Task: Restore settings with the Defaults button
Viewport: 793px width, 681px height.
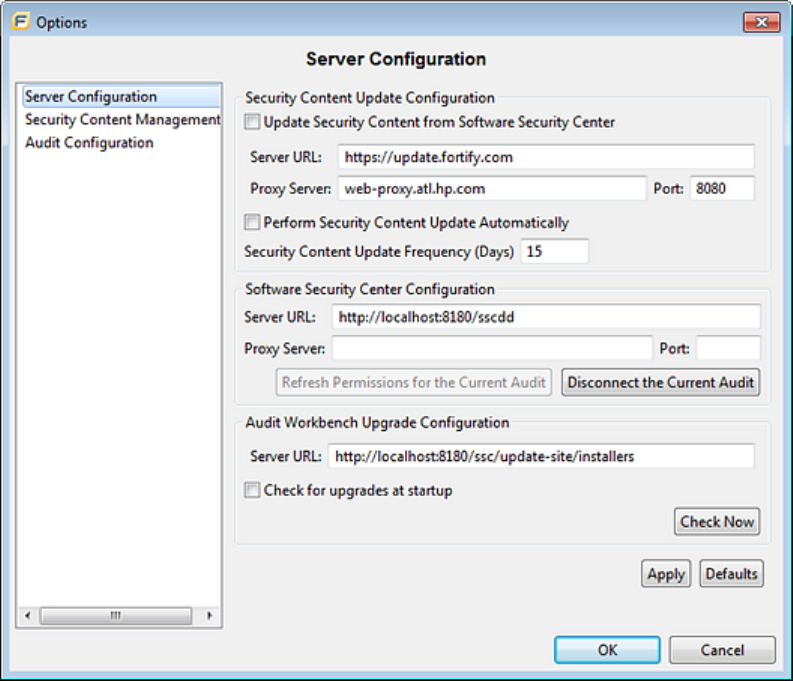Action: 732,574
